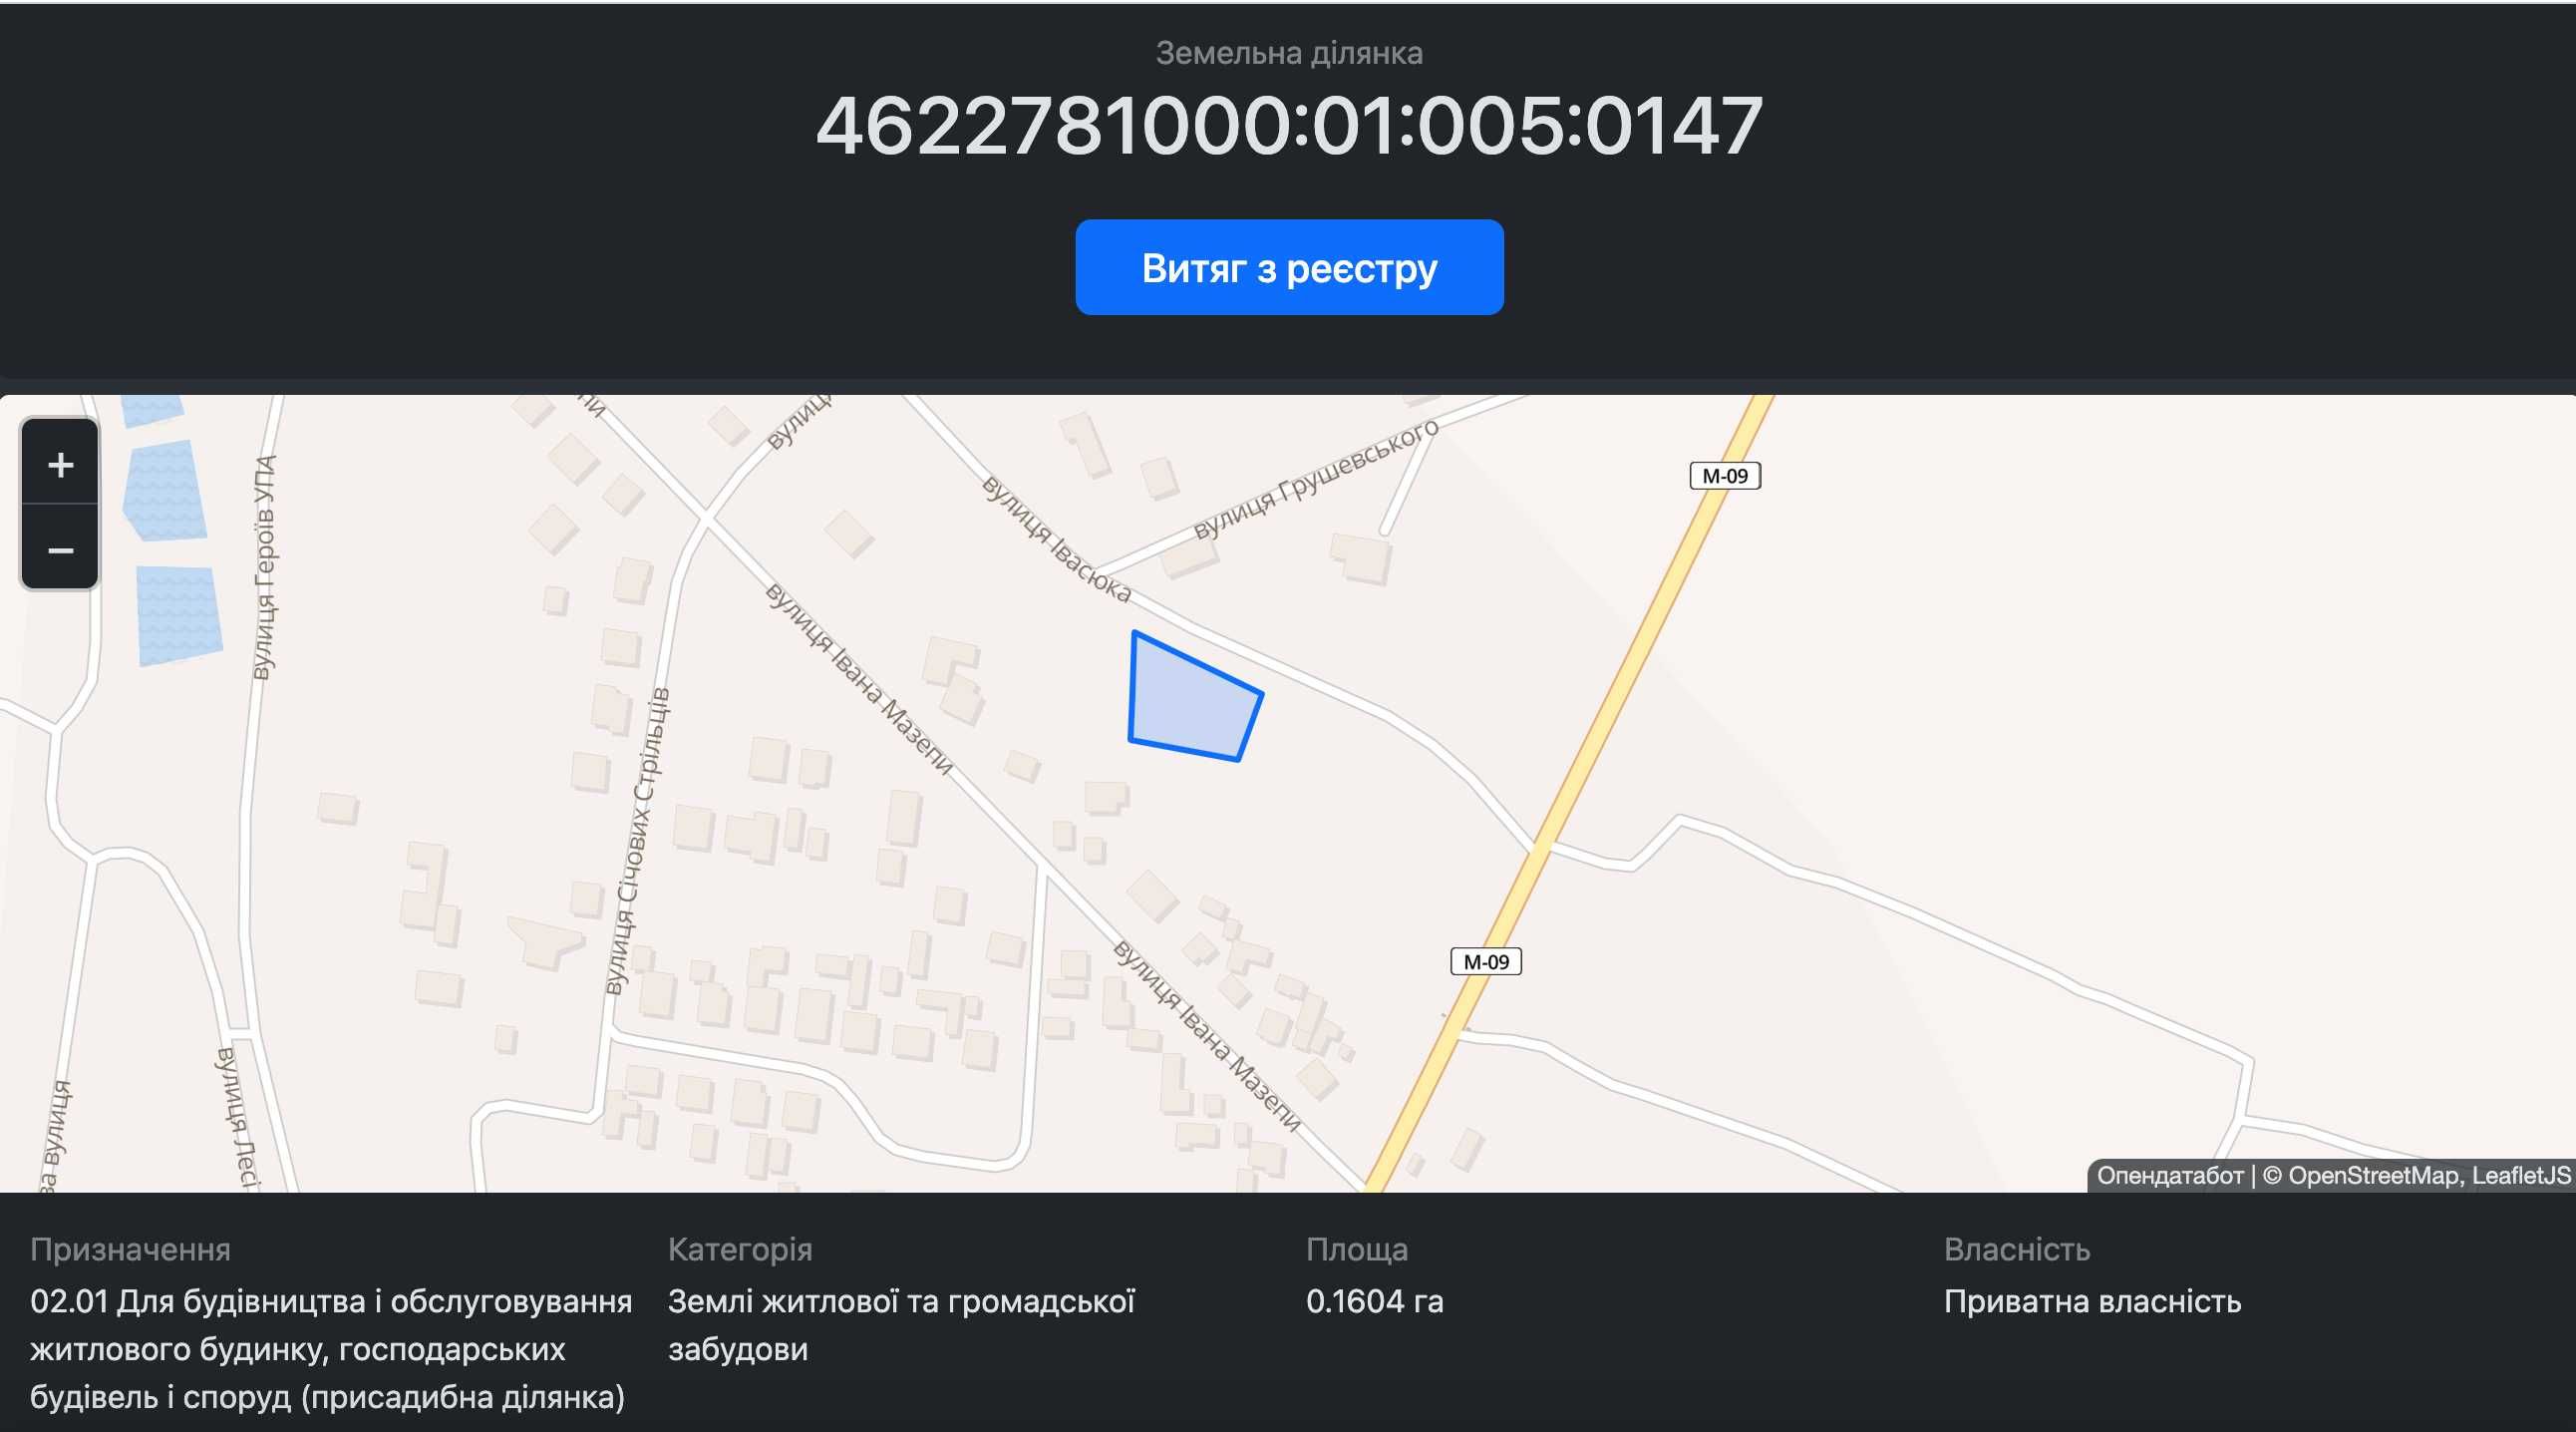Open the LeafletJS attribution link
Viewport: 2576px width, 1432px height.
point(2521,1175)
